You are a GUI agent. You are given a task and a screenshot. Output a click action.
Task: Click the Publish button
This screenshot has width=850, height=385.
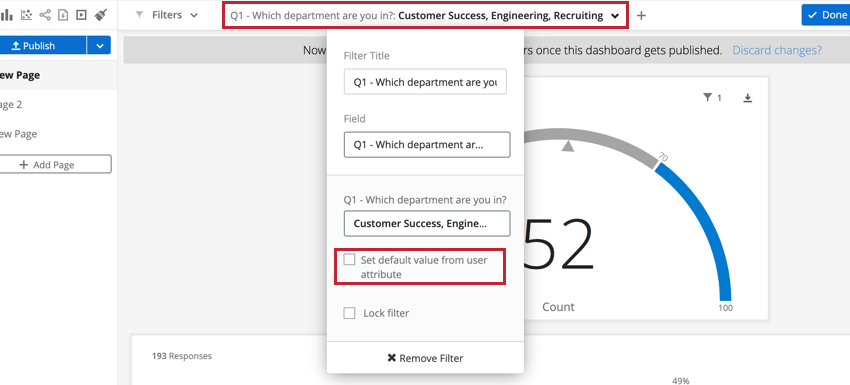tap(42, 46)
